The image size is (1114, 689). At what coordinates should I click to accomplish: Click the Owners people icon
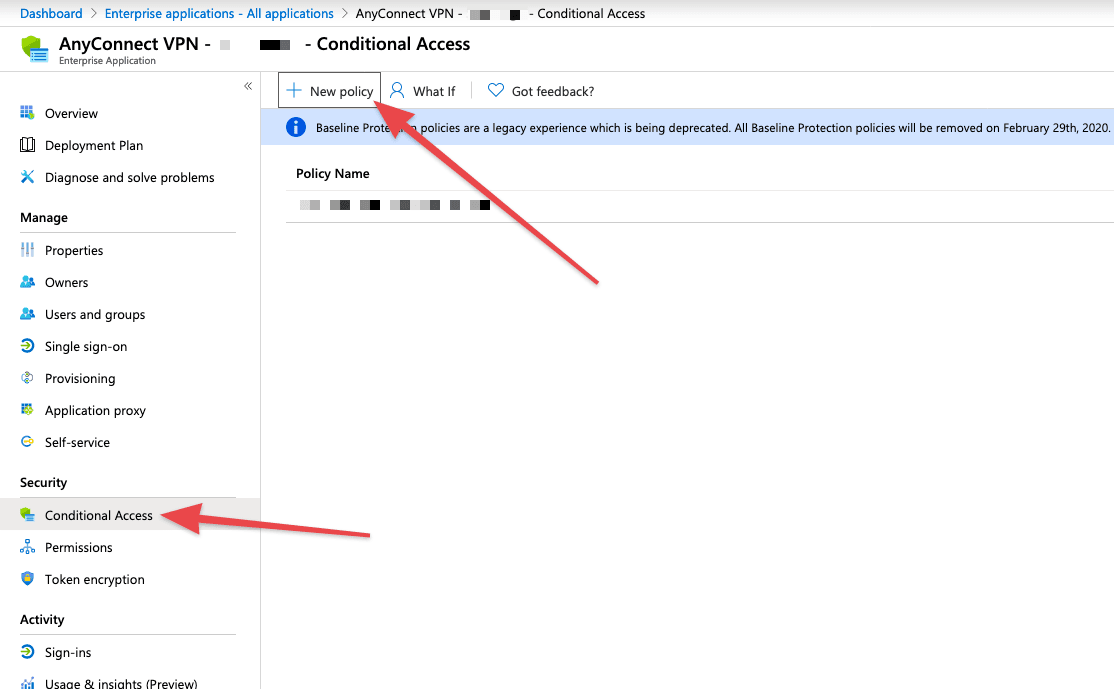(x=27, y=282)
